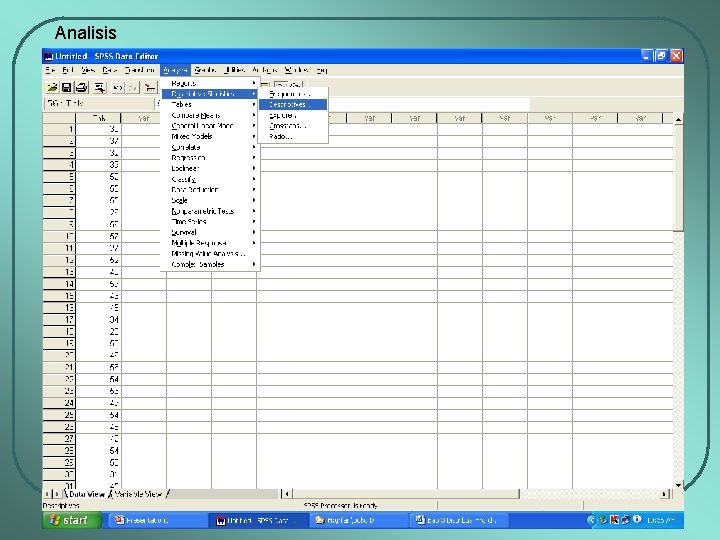Open the View menu
This screenshot has height=540, width=720.
pos(88,70)
